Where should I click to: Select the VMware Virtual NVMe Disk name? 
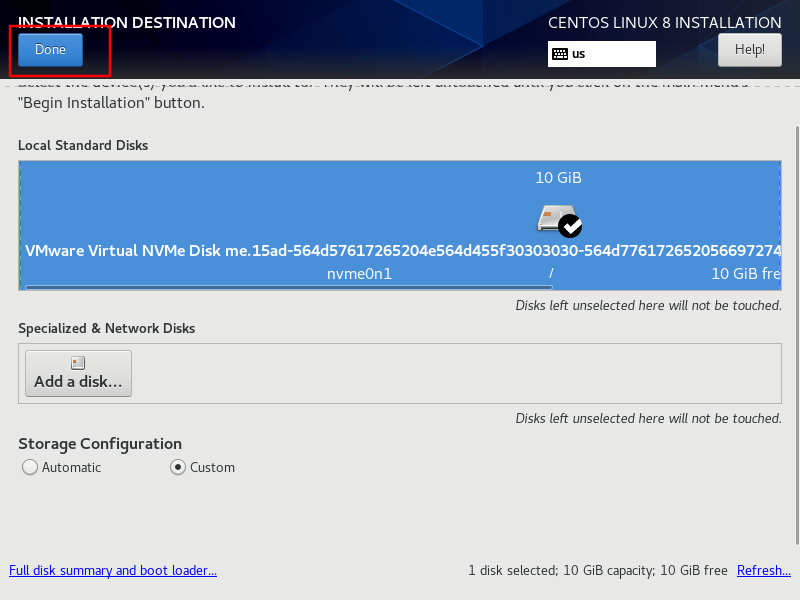pyautogui.click(x=403, y=251)
